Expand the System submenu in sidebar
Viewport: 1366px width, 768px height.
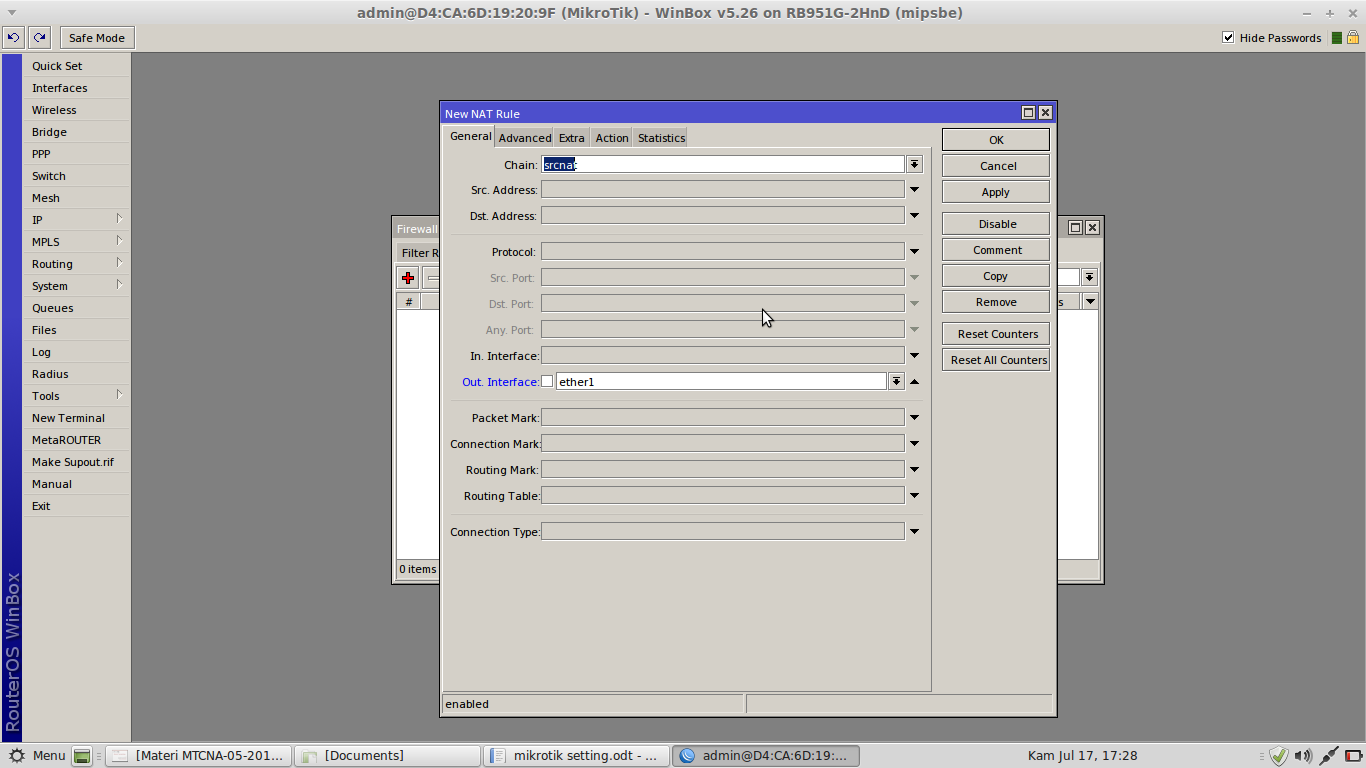(76, 286)
